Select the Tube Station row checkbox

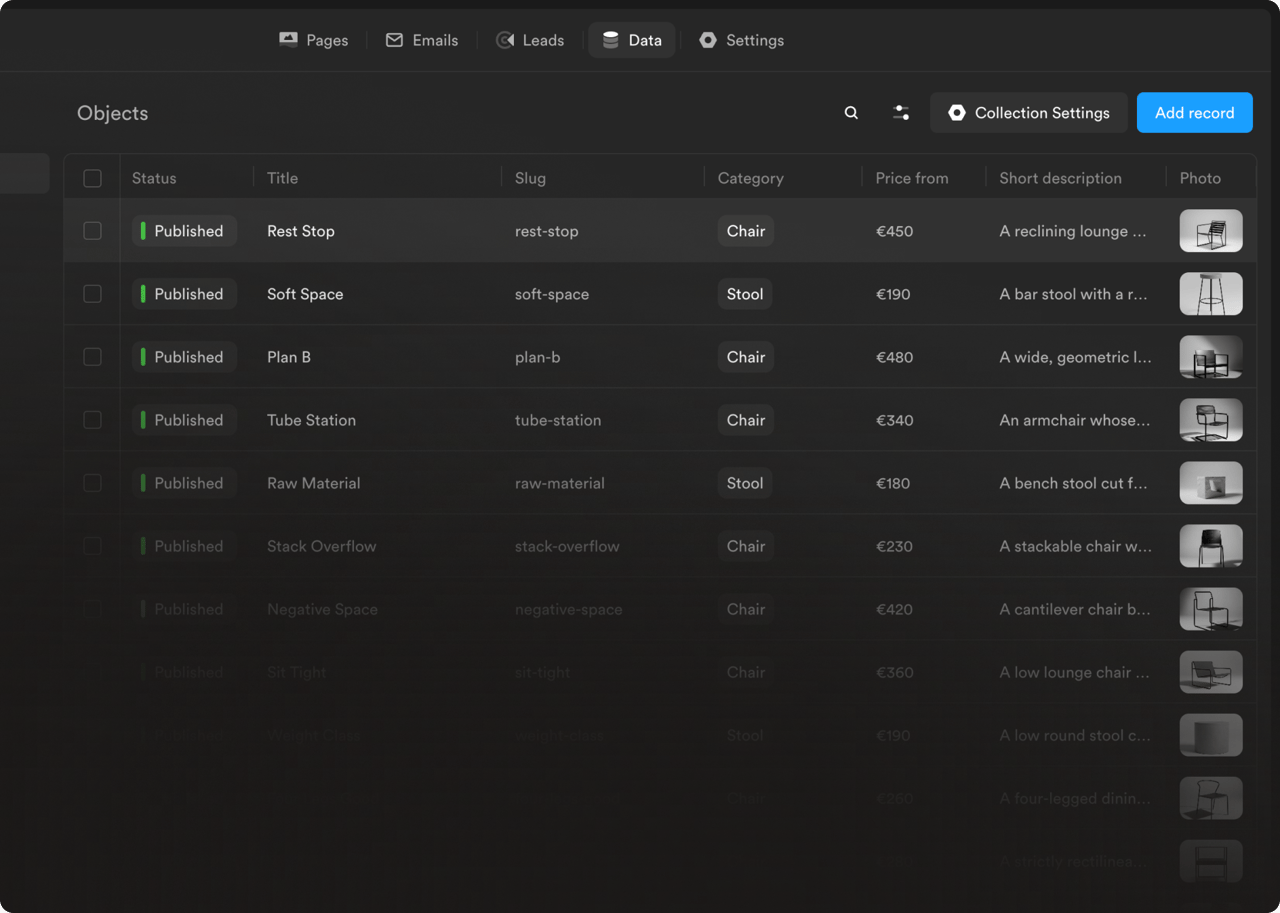(x=92, y=420)
